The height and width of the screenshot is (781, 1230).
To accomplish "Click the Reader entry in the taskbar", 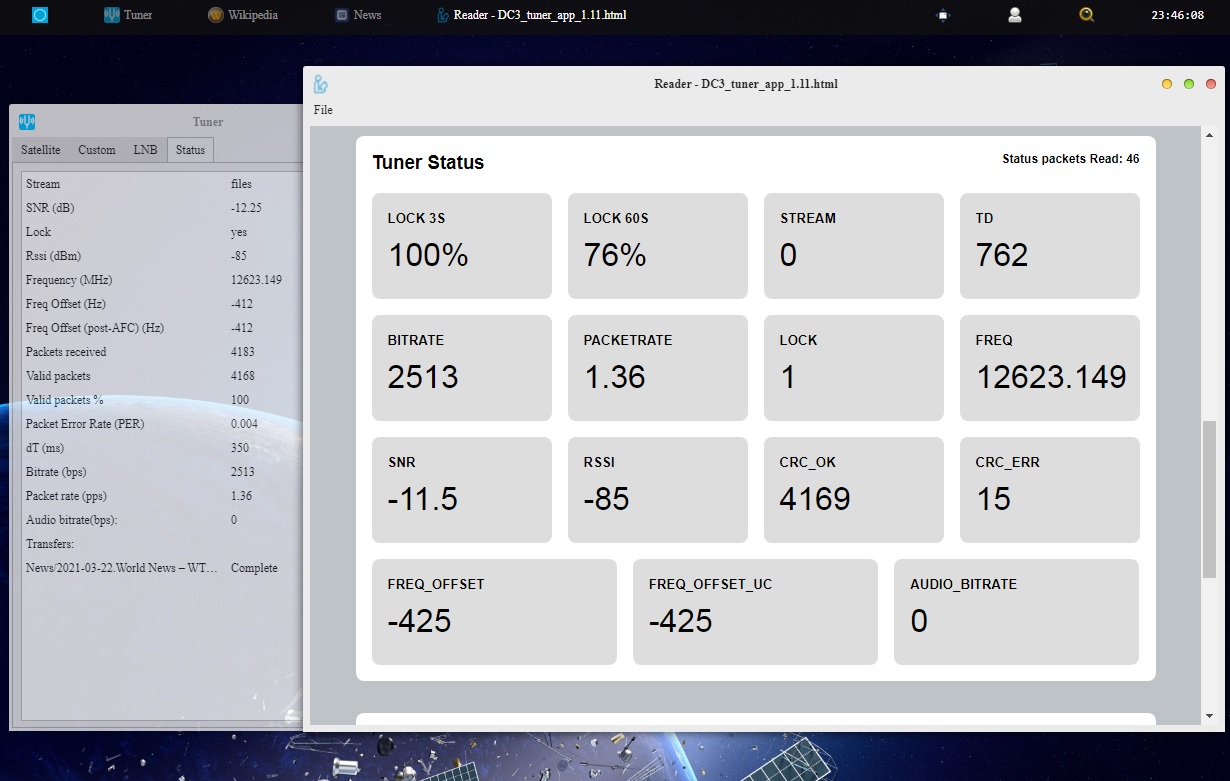I will (x=532, y=15).
